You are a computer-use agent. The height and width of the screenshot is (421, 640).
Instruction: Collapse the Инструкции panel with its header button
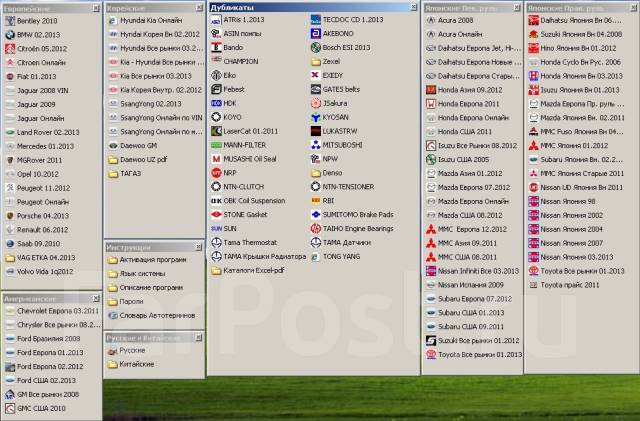point(198,246)
